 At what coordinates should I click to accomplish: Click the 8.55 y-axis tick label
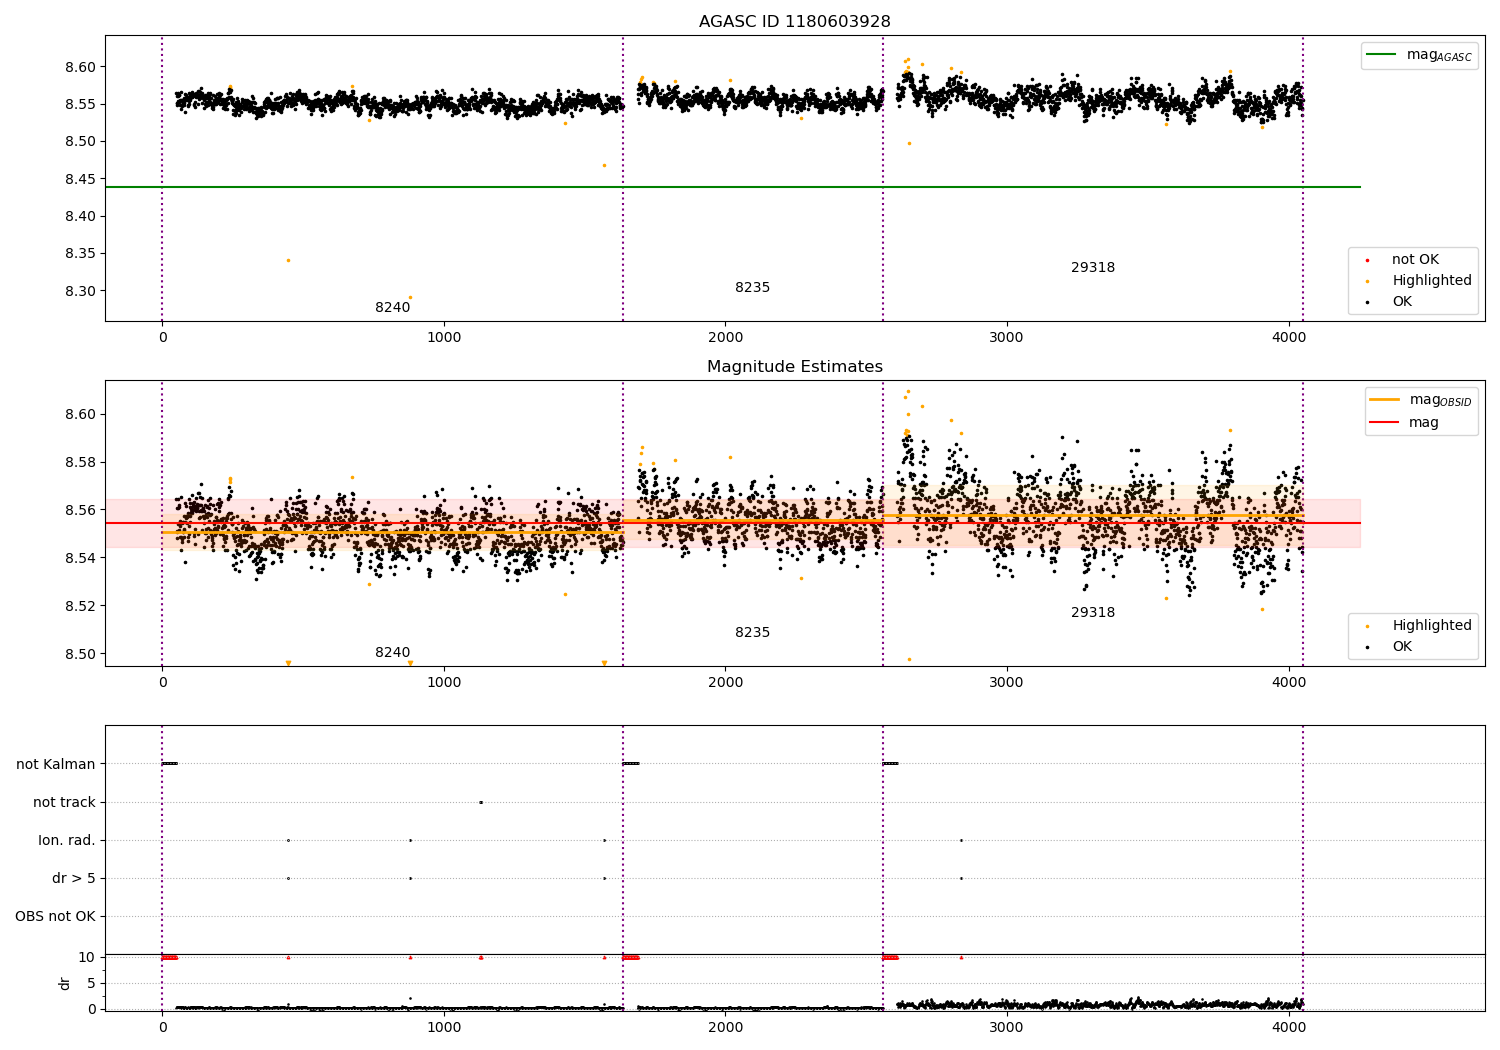click(80, 104)
